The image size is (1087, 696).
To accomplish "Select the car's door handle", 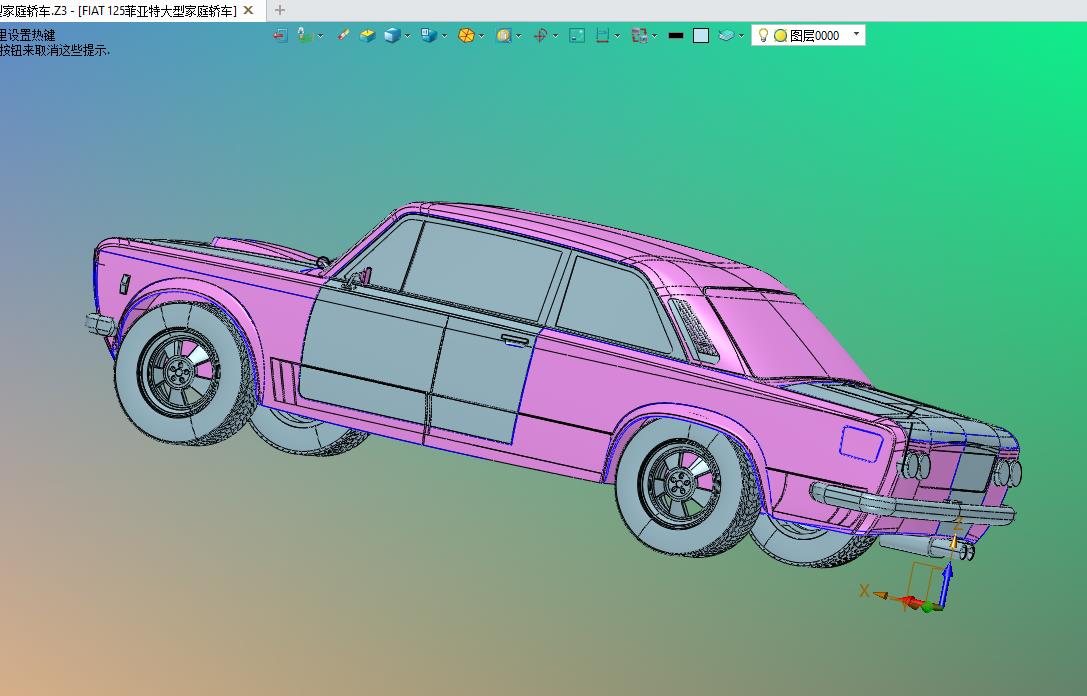I will click(515, 340).
